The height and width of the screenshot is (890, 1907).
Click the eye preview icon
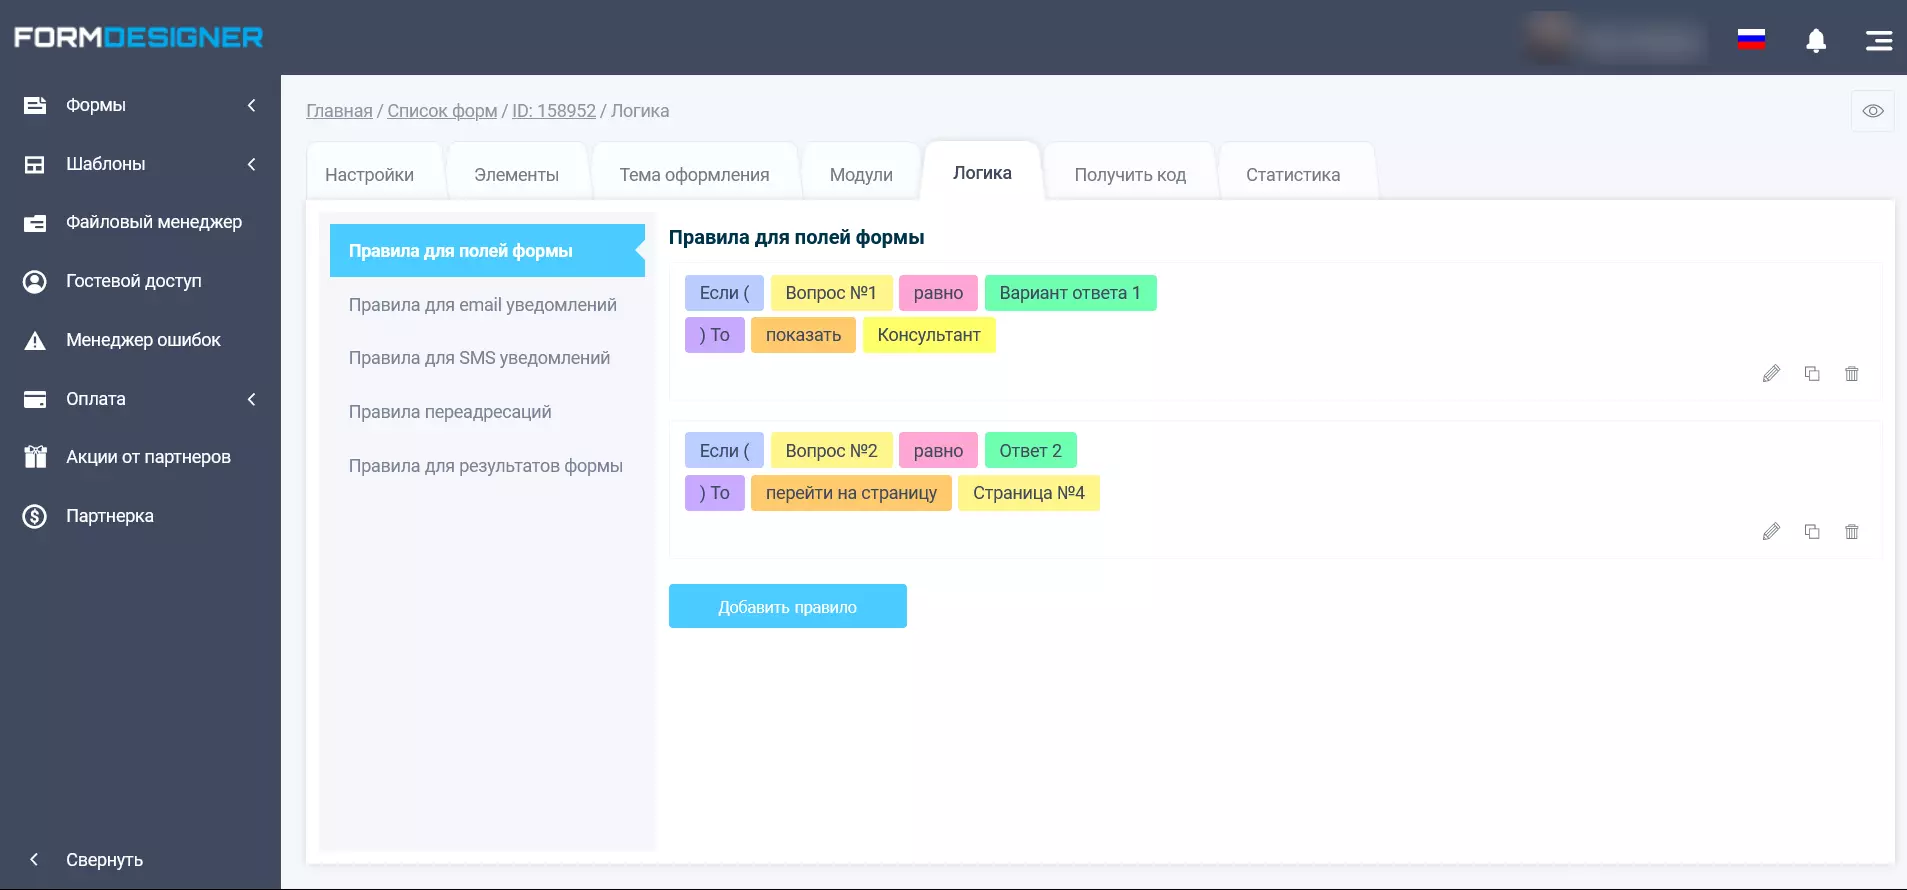(1873, 111)
